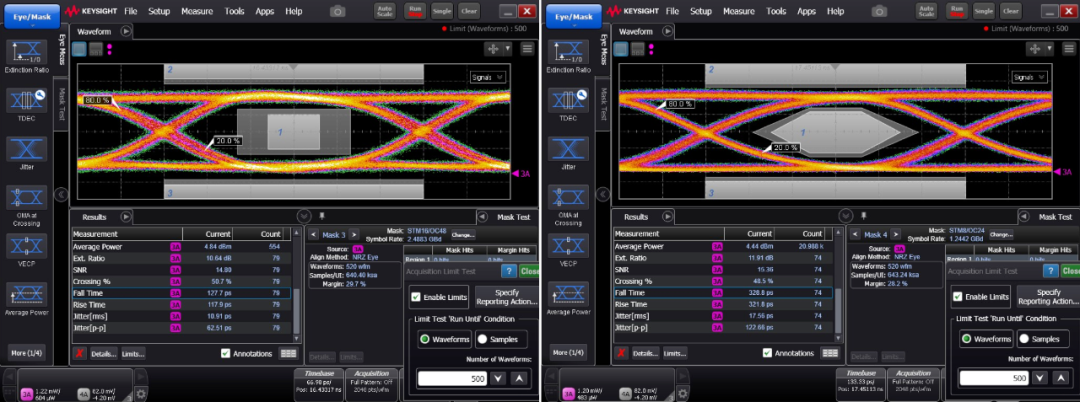Click the Auto Scale icon in right window
Viewport: 1080px width, 402px height.
point(926,11)
